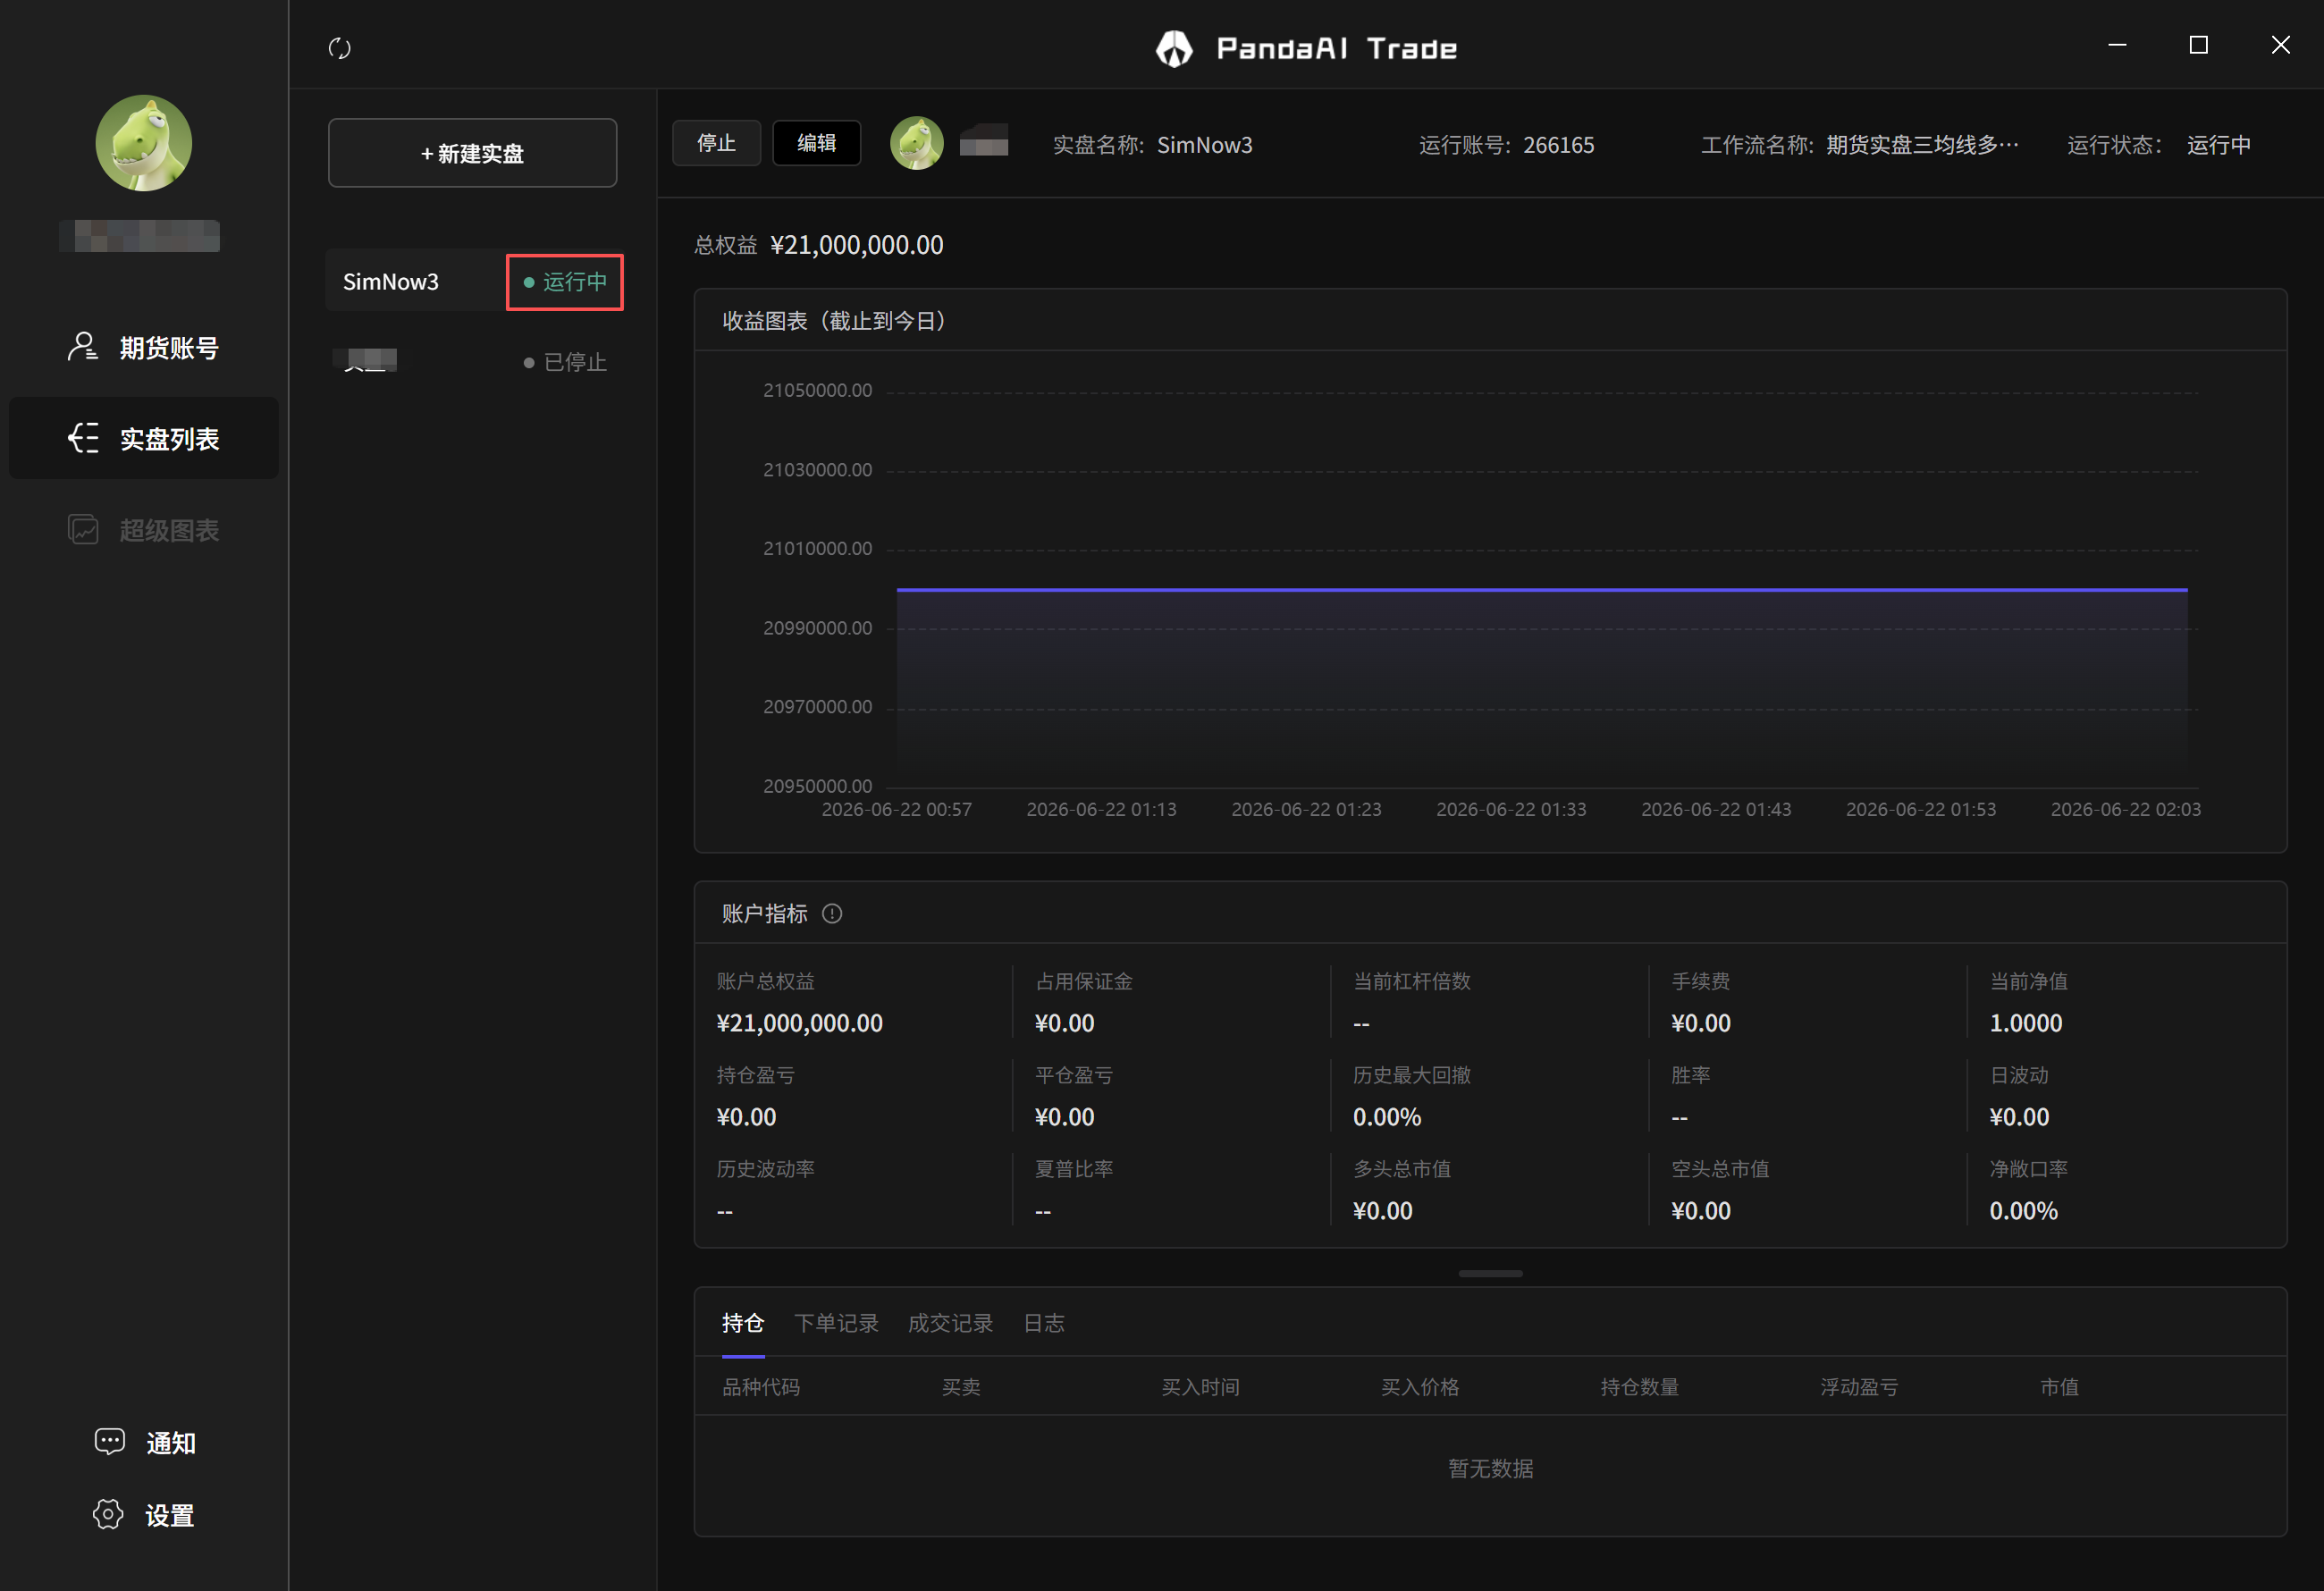This screenshot has height=1591, width=2324.
Task: Open the 通知 section
Action: click(145, 1442)
